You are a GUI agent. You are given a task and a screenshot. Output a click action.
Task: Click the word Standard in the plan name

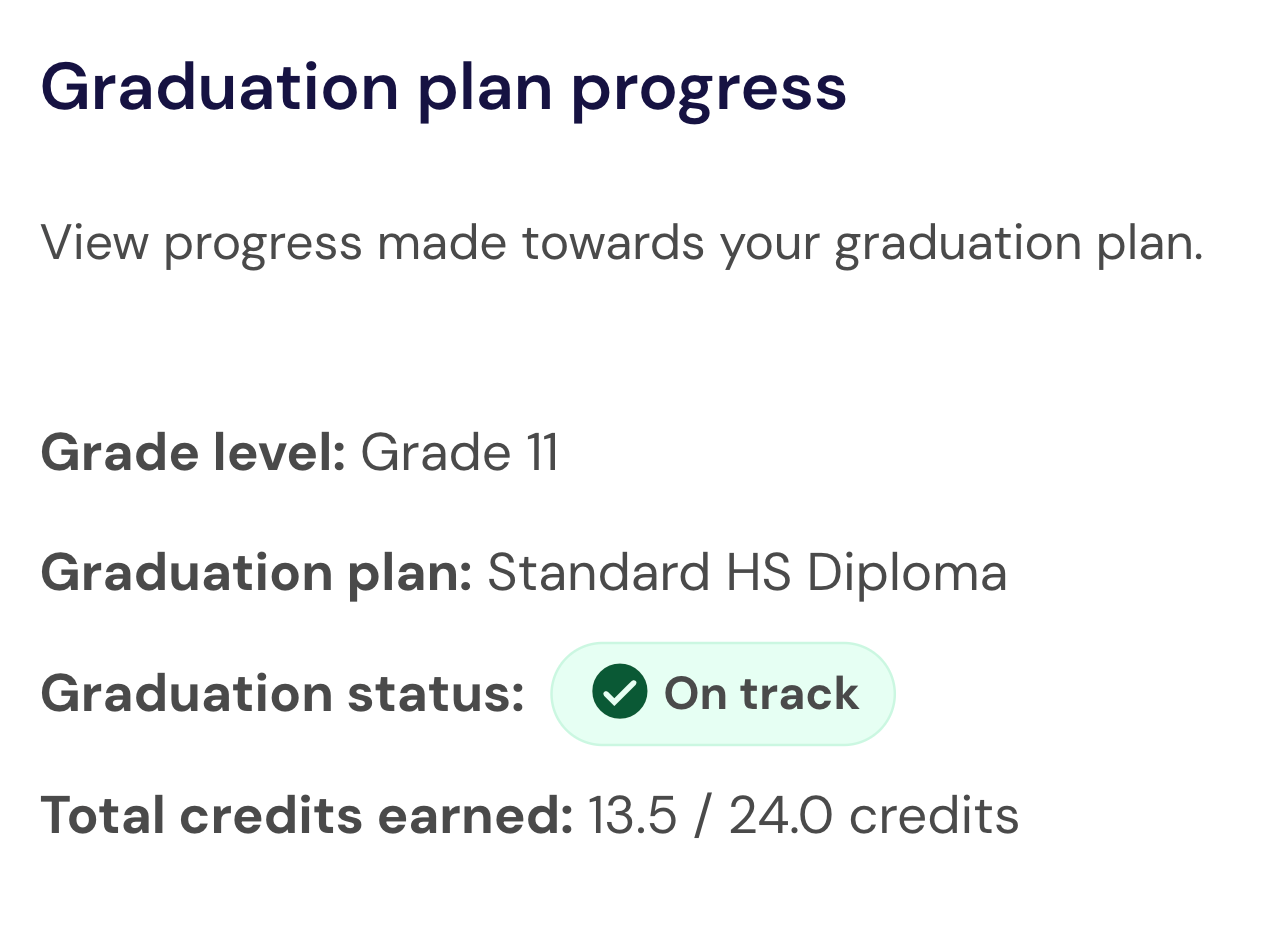(x=597, y=573)
